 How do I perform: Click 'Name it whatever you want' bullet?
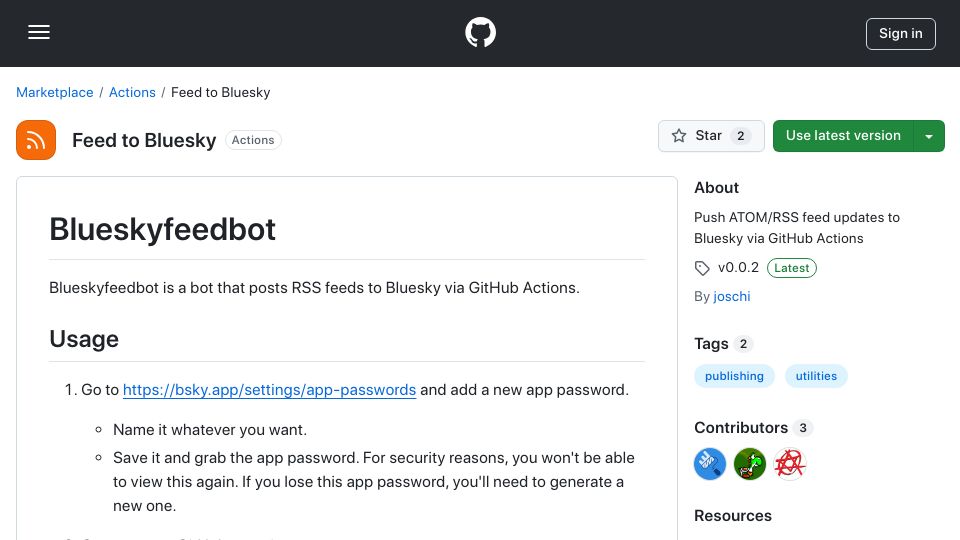(x=210, y=430)
